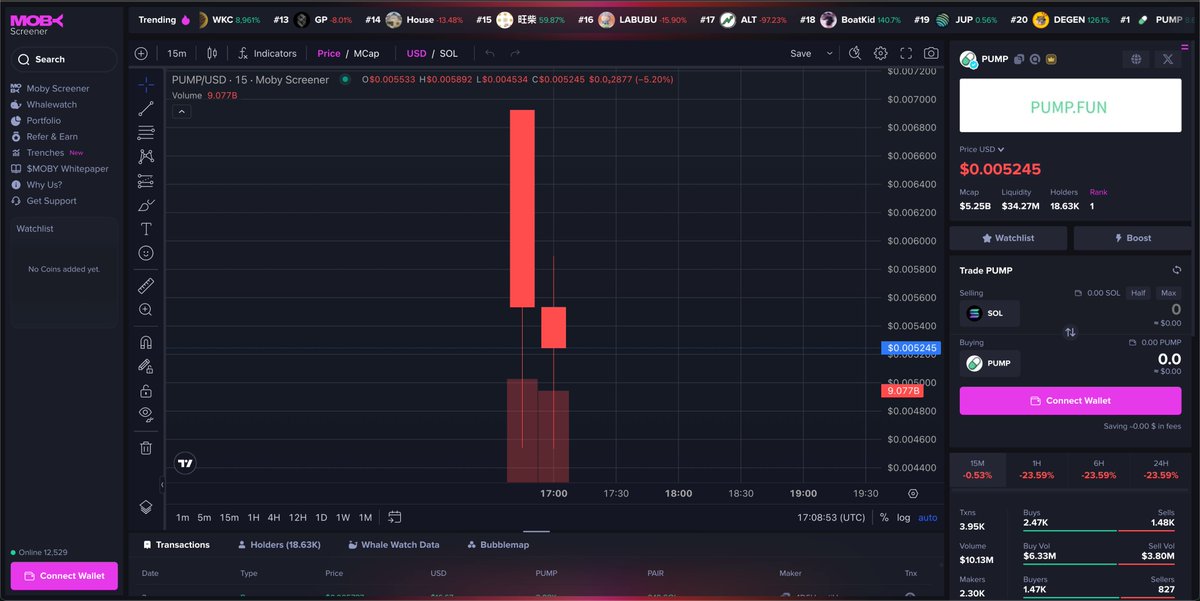
Task: Open the PUMP token X profile
Action: [1168, 59]
